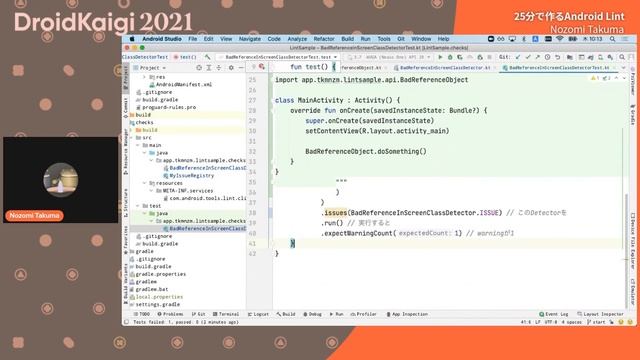Open the Terminal tool window
640x360 pixels.
click(x=226, y=314)
